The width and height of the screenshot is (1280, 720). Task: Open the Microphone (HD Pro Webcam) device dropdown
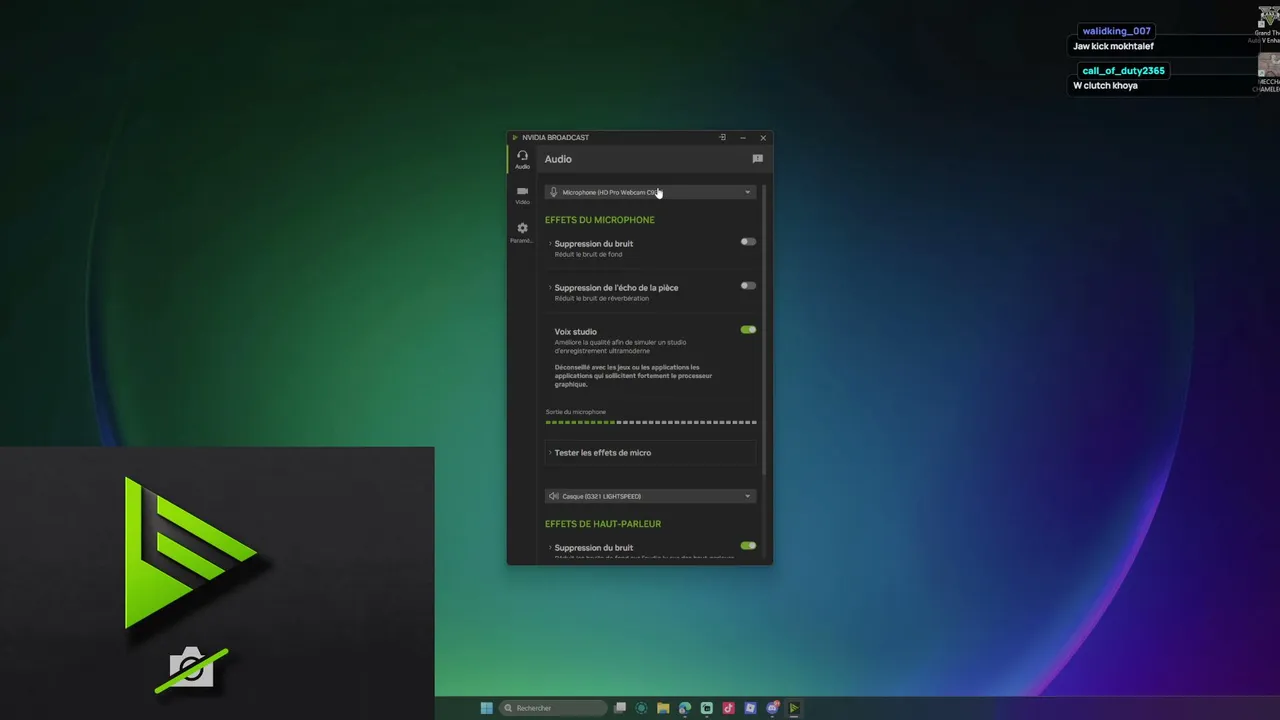tap(650, 192)
